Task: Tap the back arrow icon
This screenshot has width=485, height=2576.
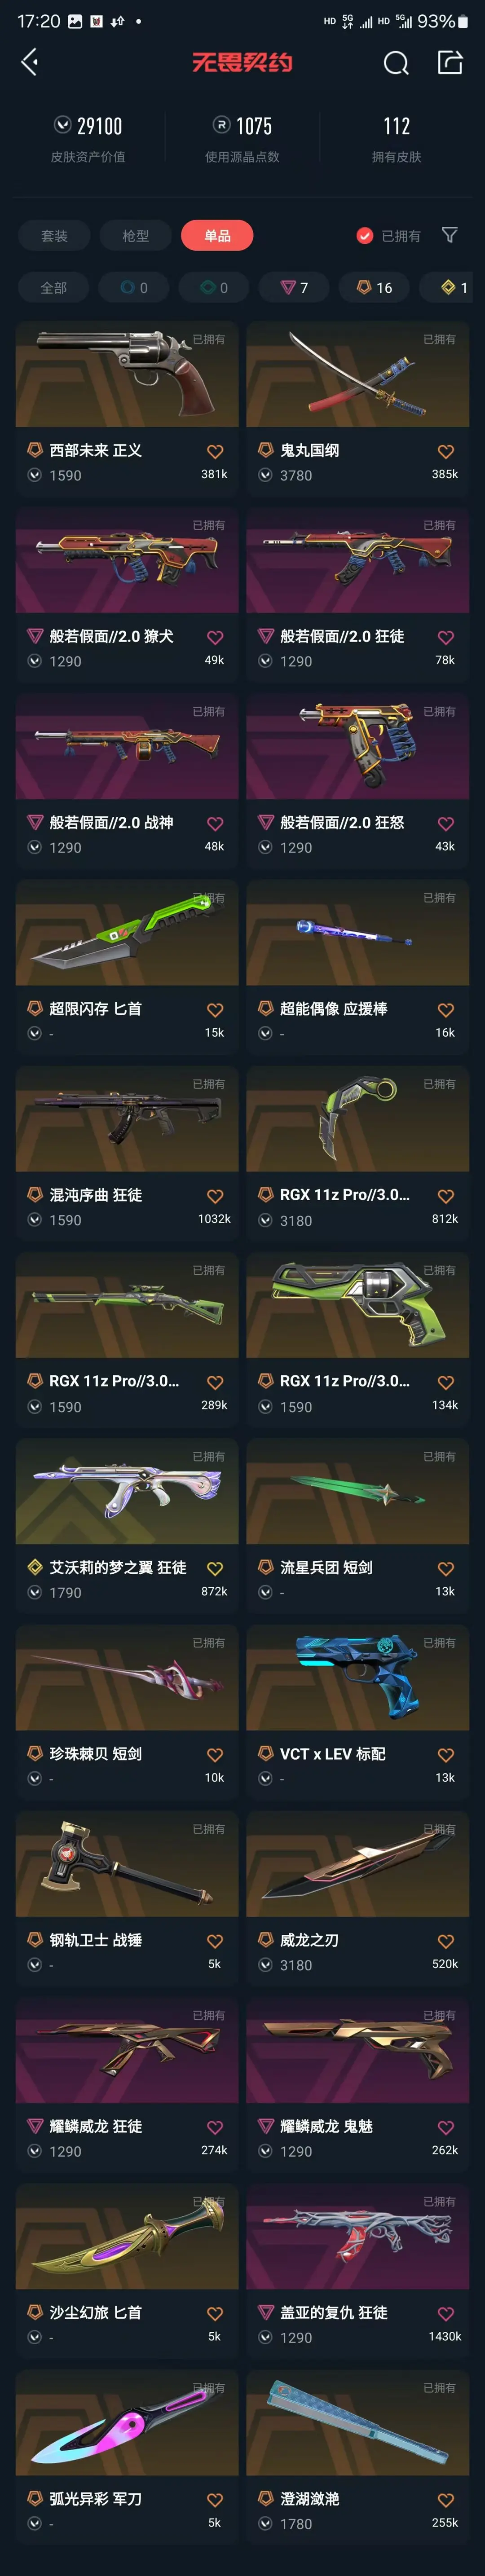Action: pos(30,63)
